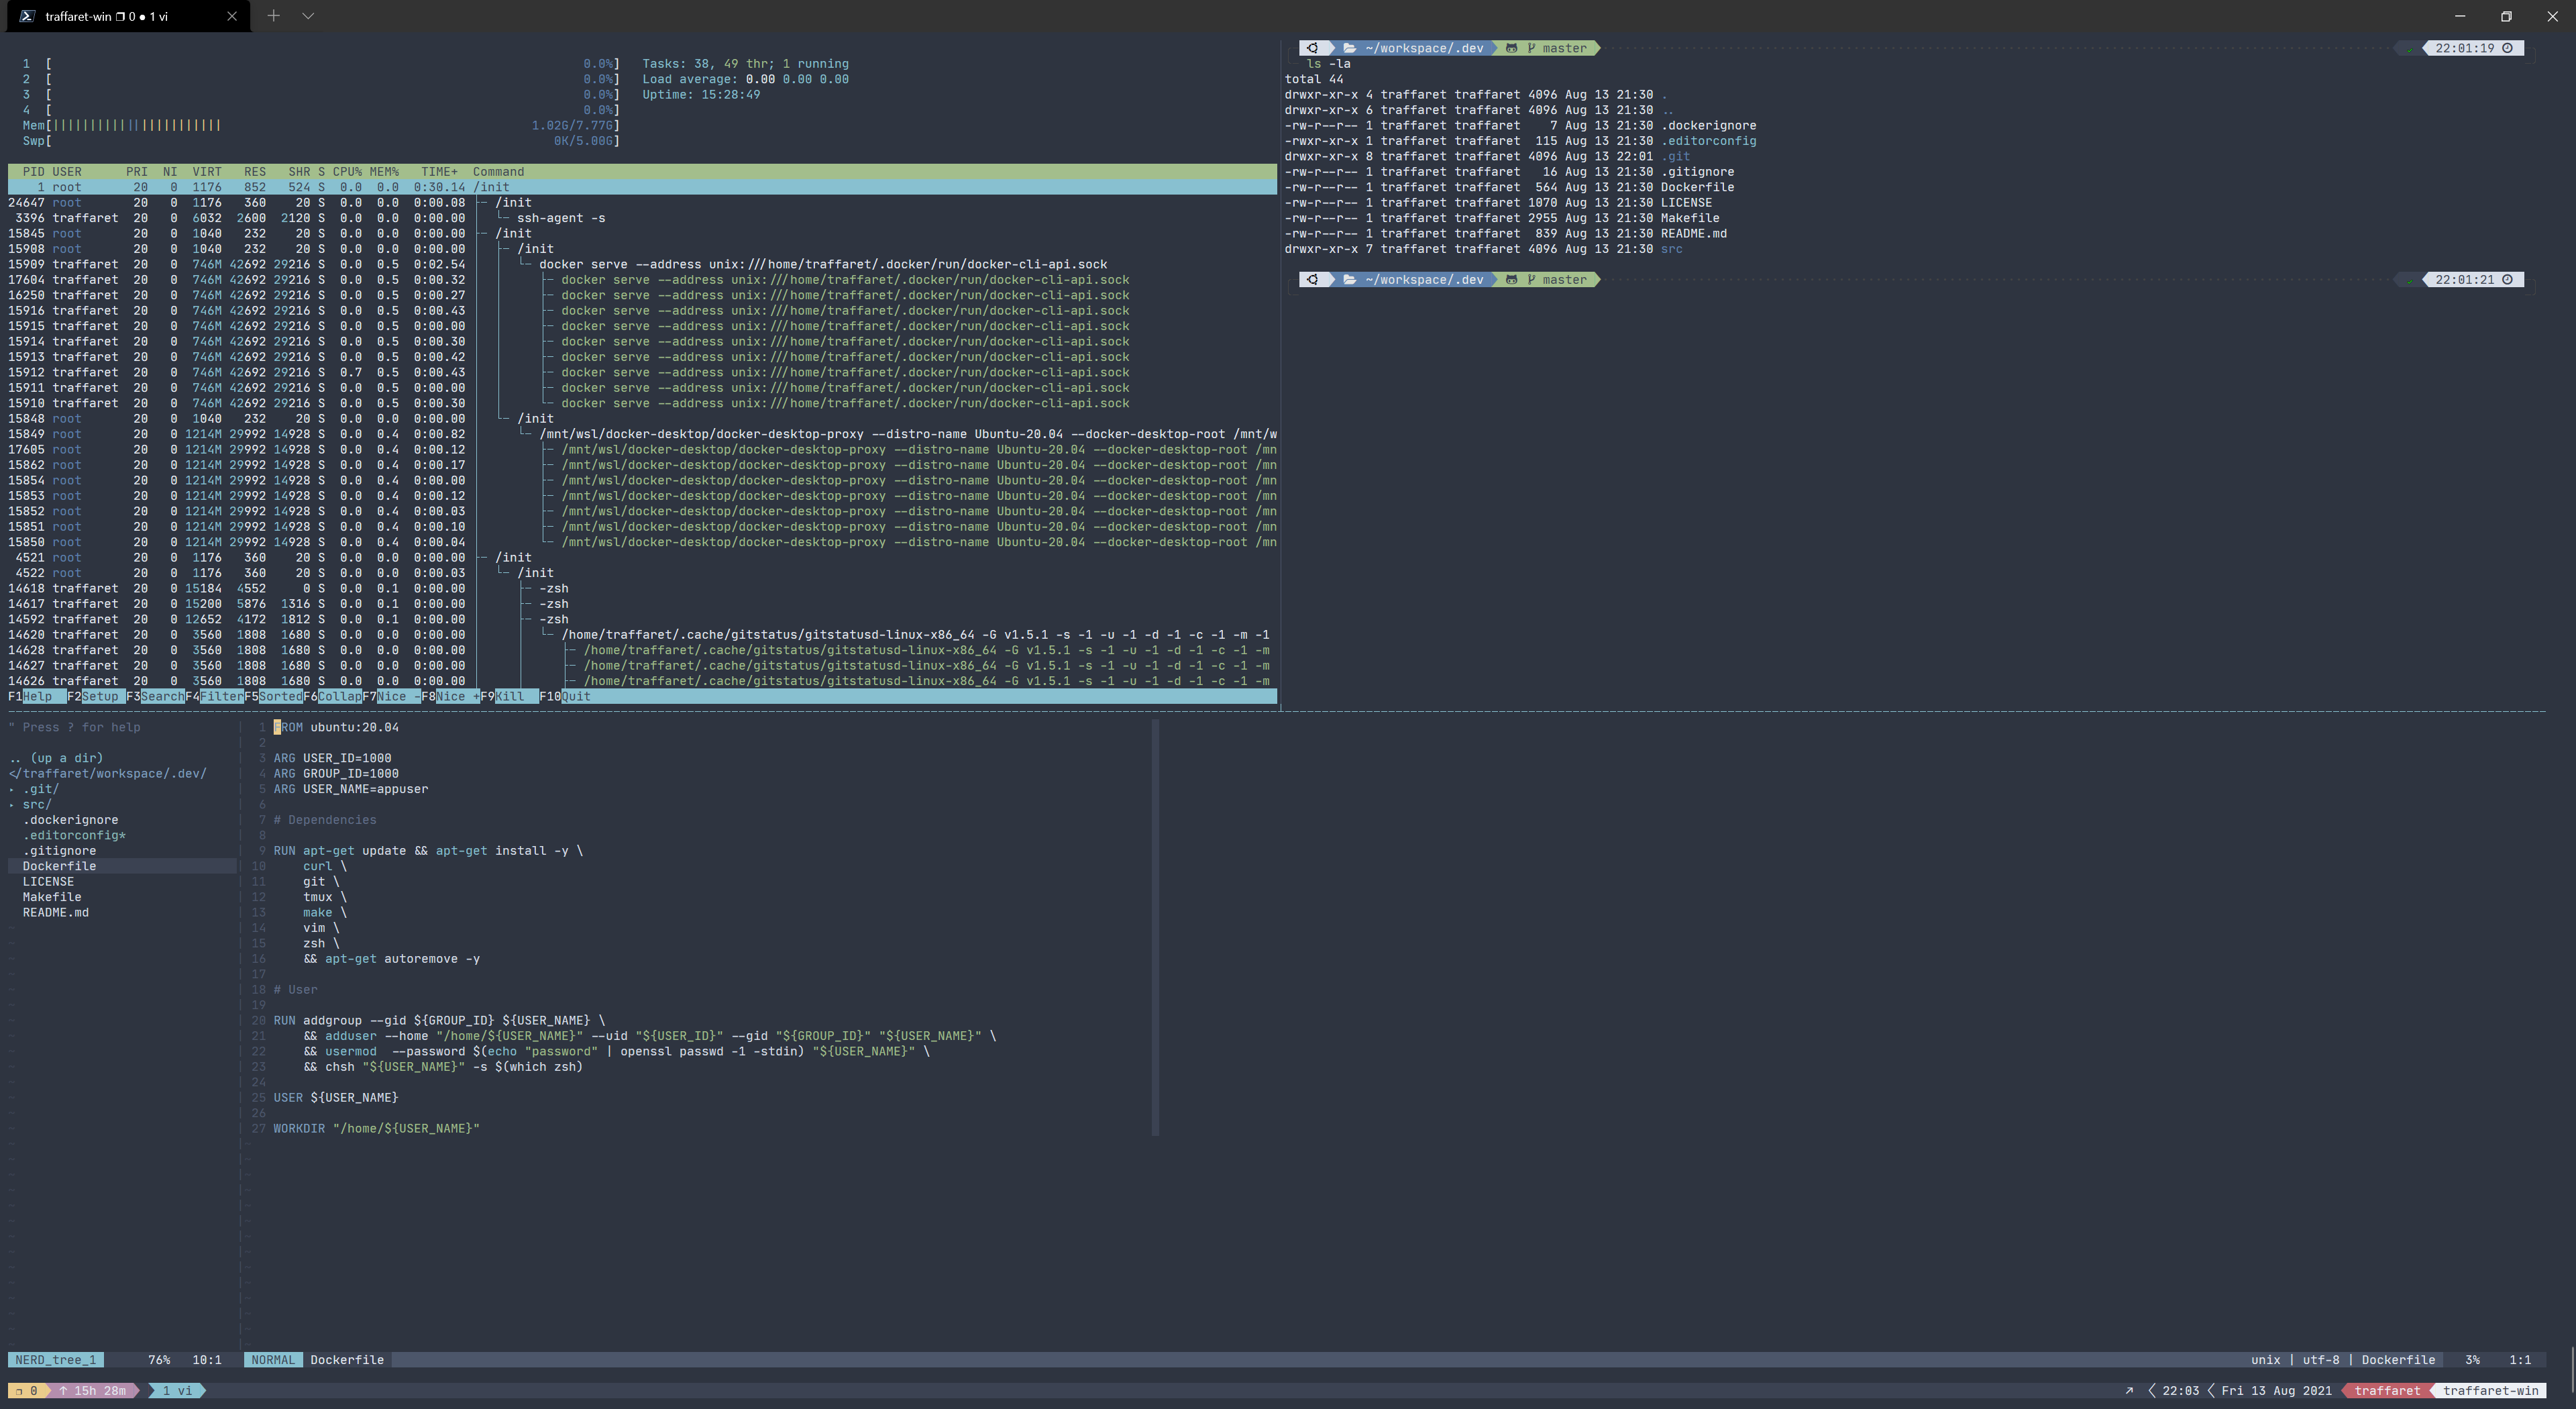Click the PowerShell icon on the terminal tab
Screen dimensions: 2576x1409
(27, 16)
